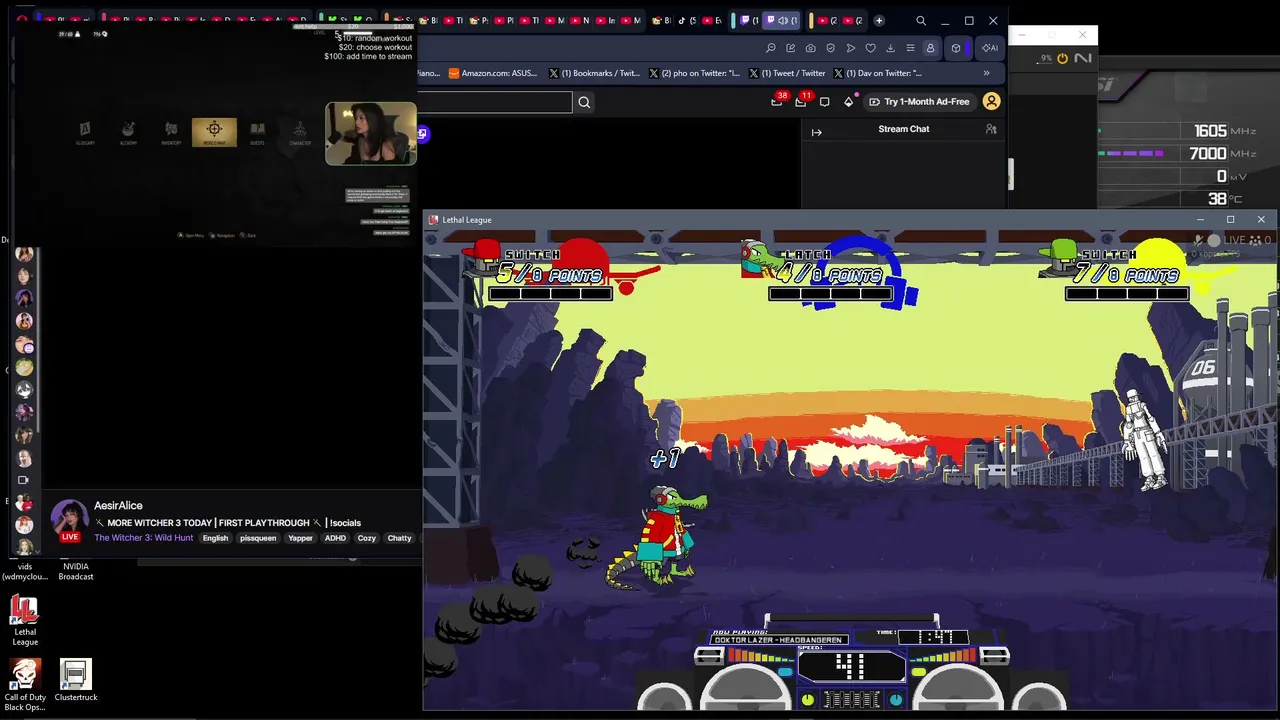Click red player's 5/8 points score
1280x720 pixels.
coord(549,275)
